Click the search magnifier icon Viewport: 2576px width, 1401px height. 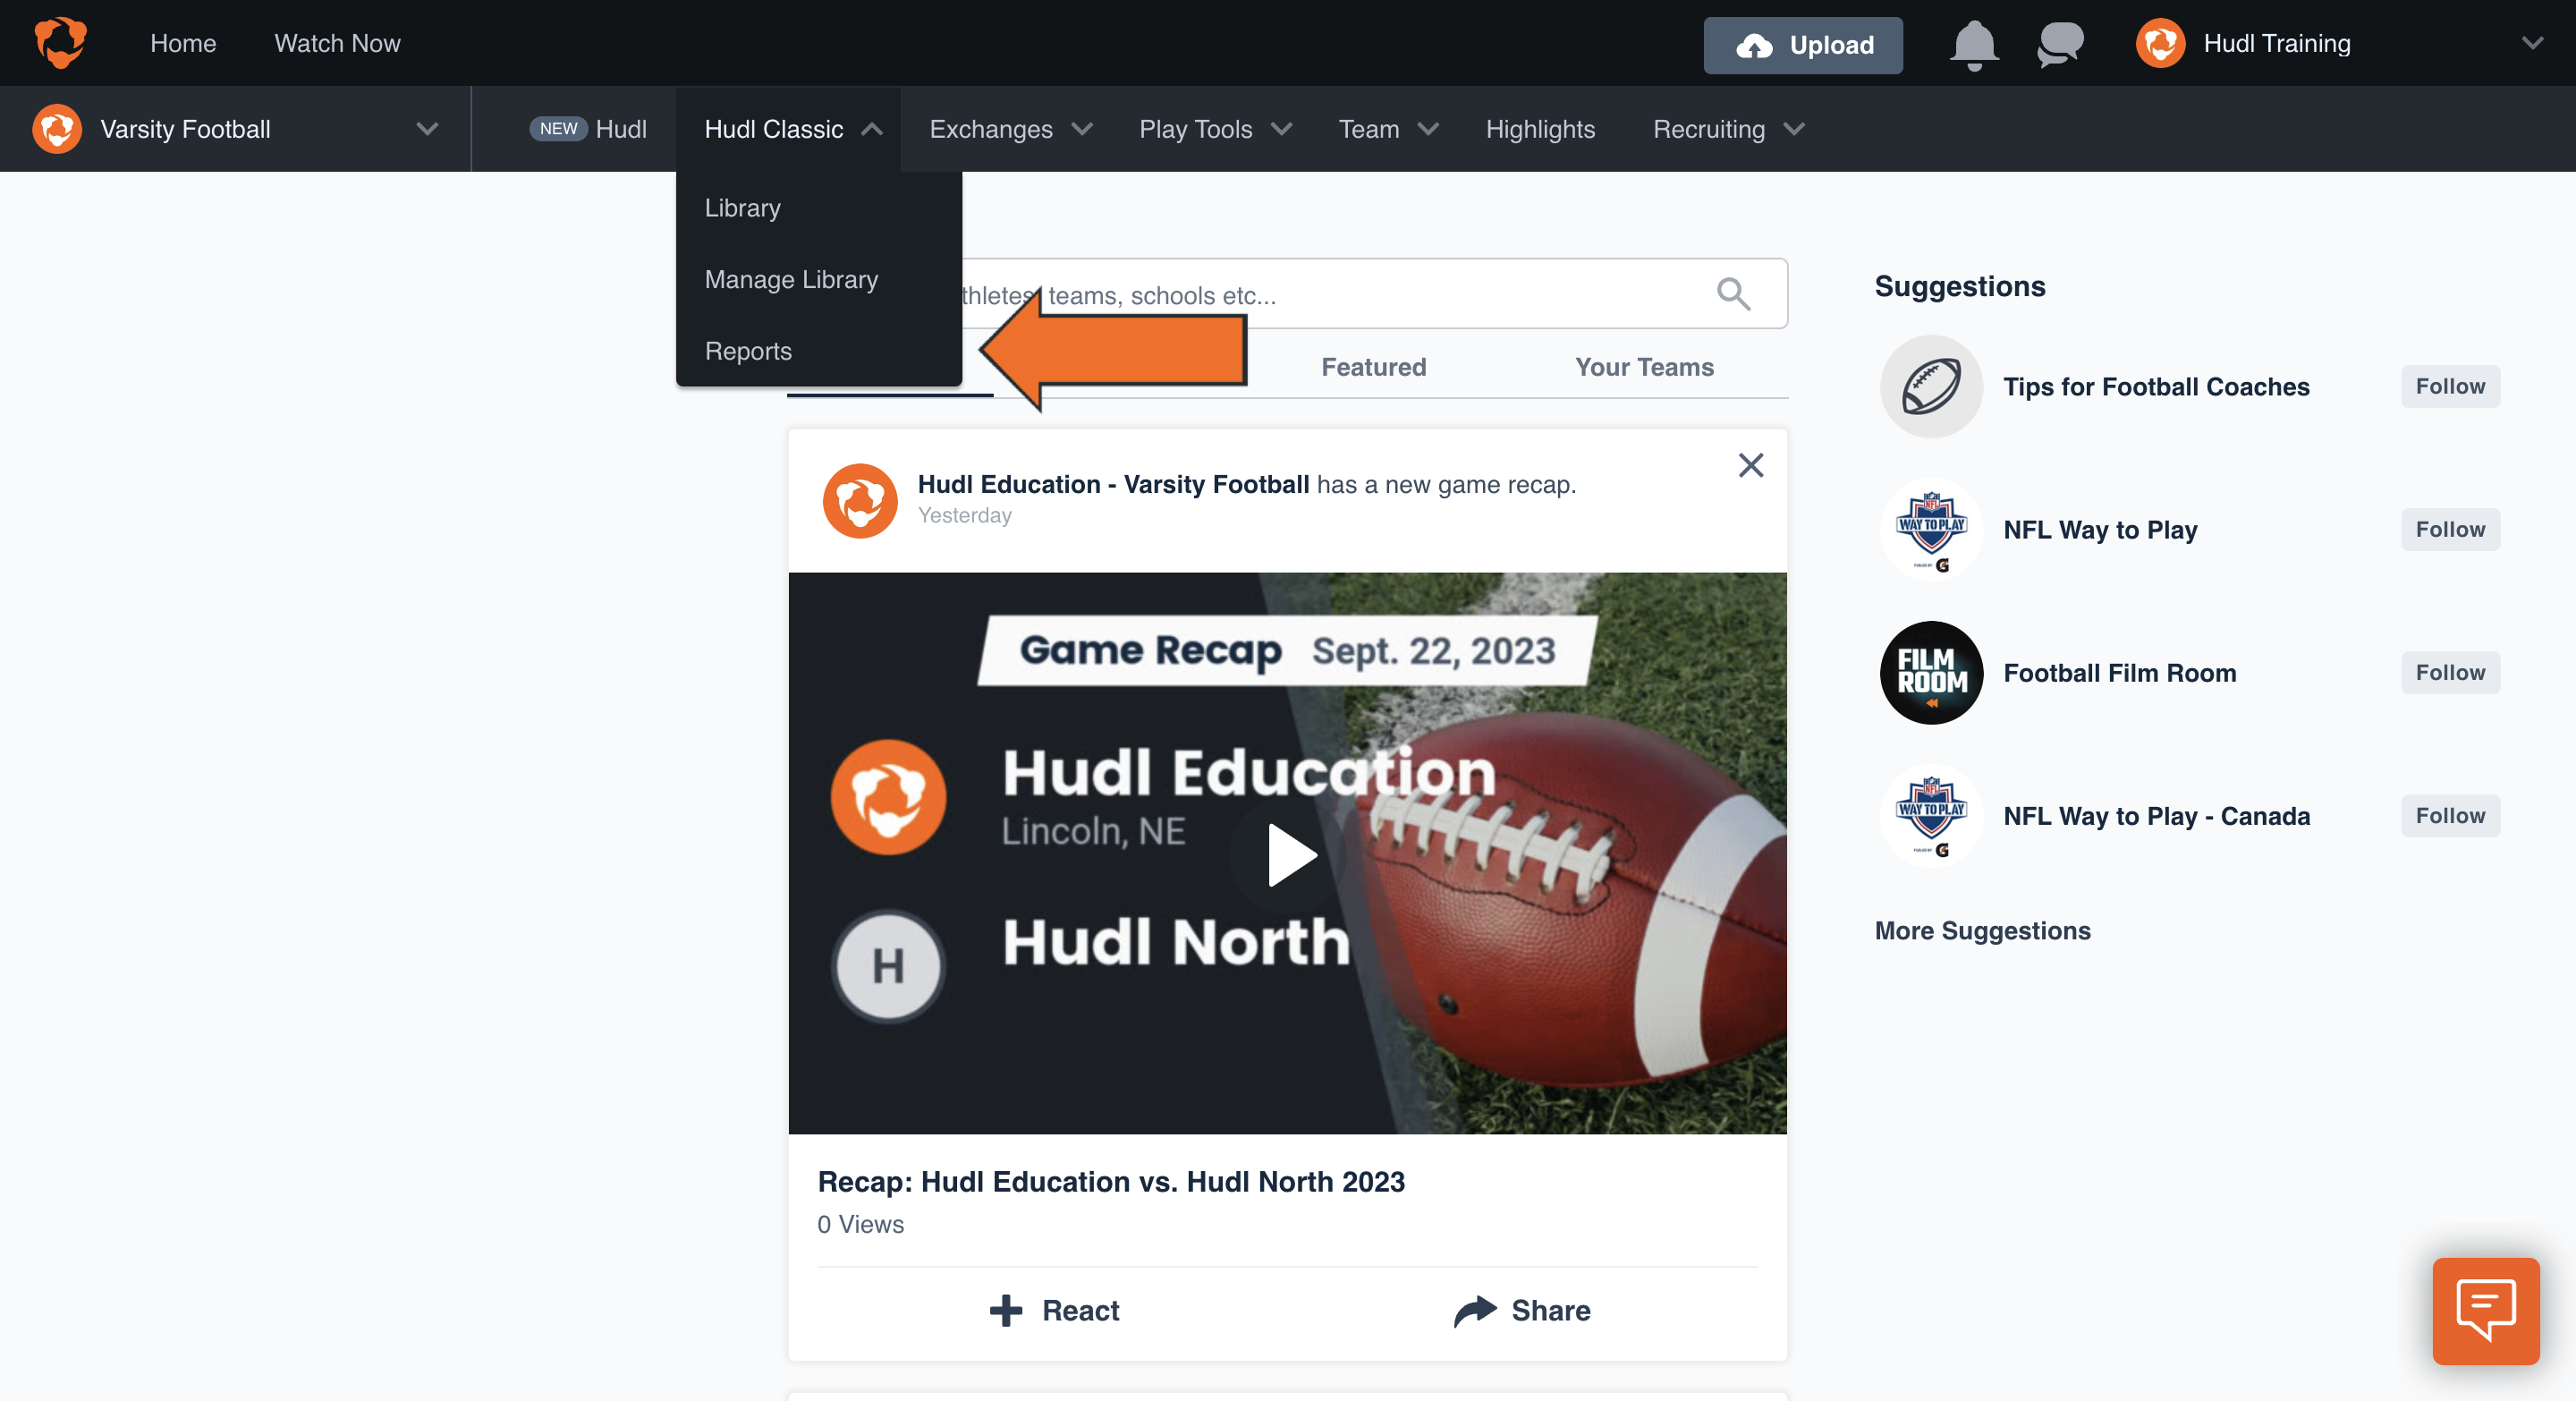(1733, 294)
